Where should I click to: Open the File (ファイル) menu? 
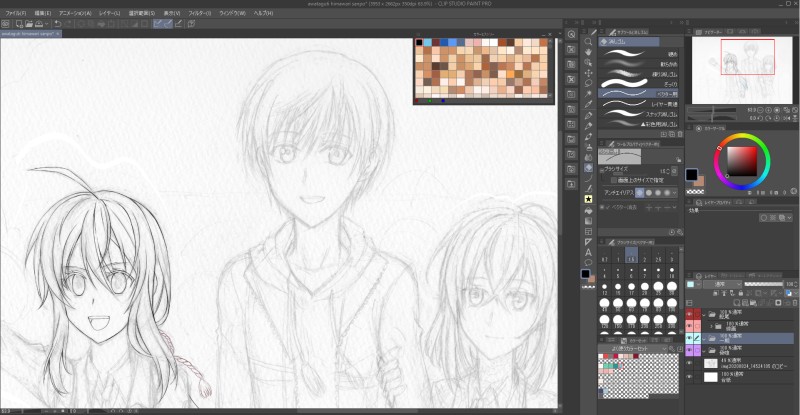16,13
